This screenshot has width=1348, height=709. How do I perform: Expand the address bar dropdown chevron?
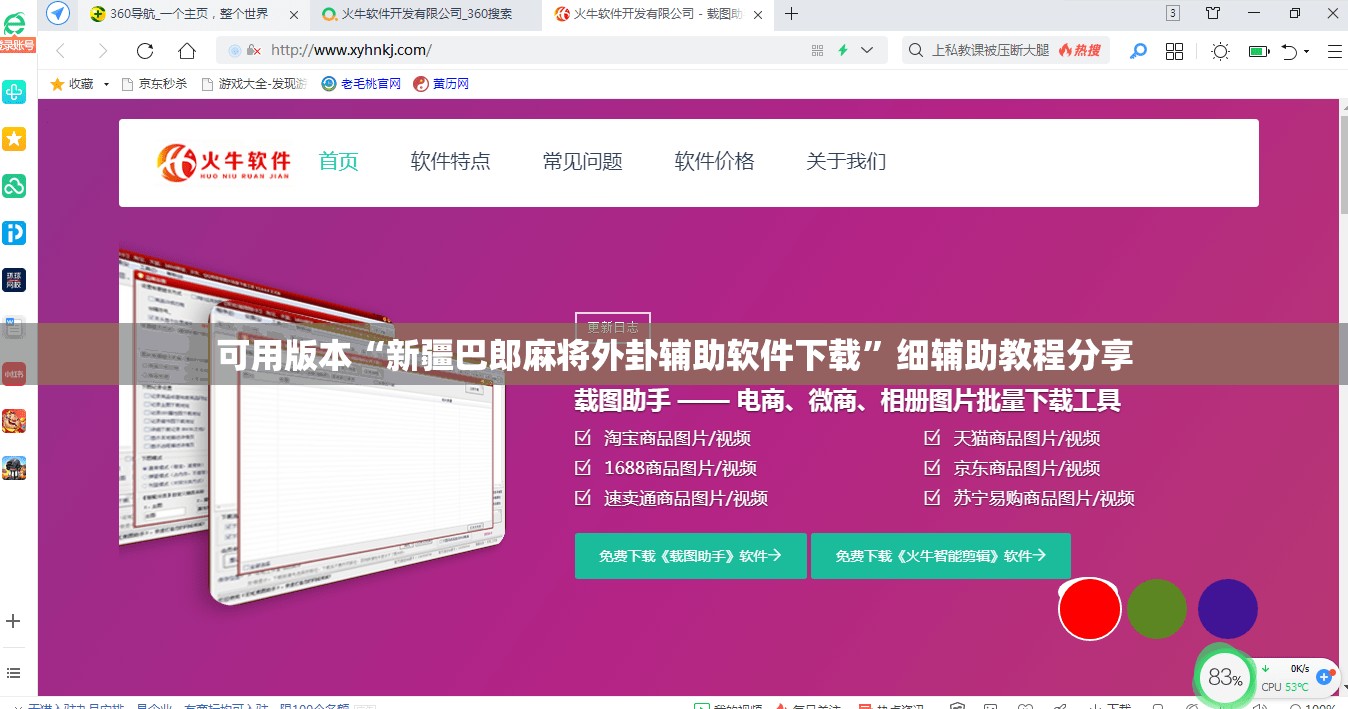point(867,50)
